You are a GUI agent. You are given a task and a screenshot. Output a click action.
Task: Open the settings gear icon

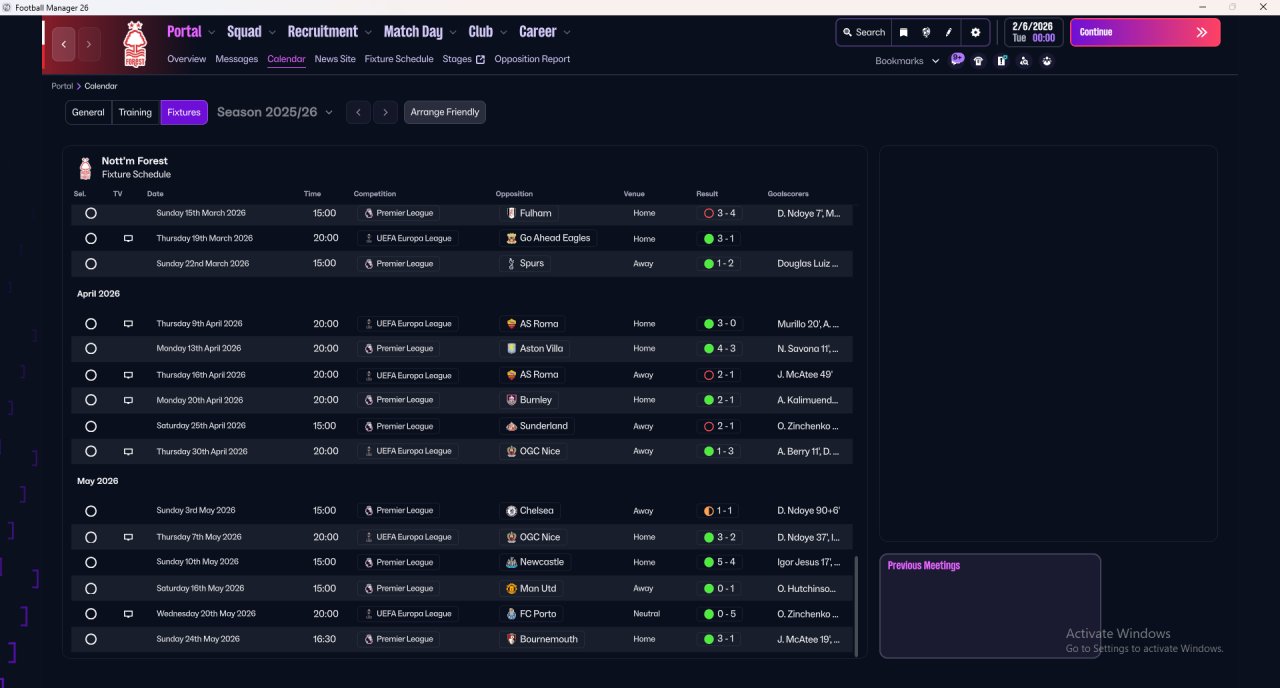click(976, 32)
